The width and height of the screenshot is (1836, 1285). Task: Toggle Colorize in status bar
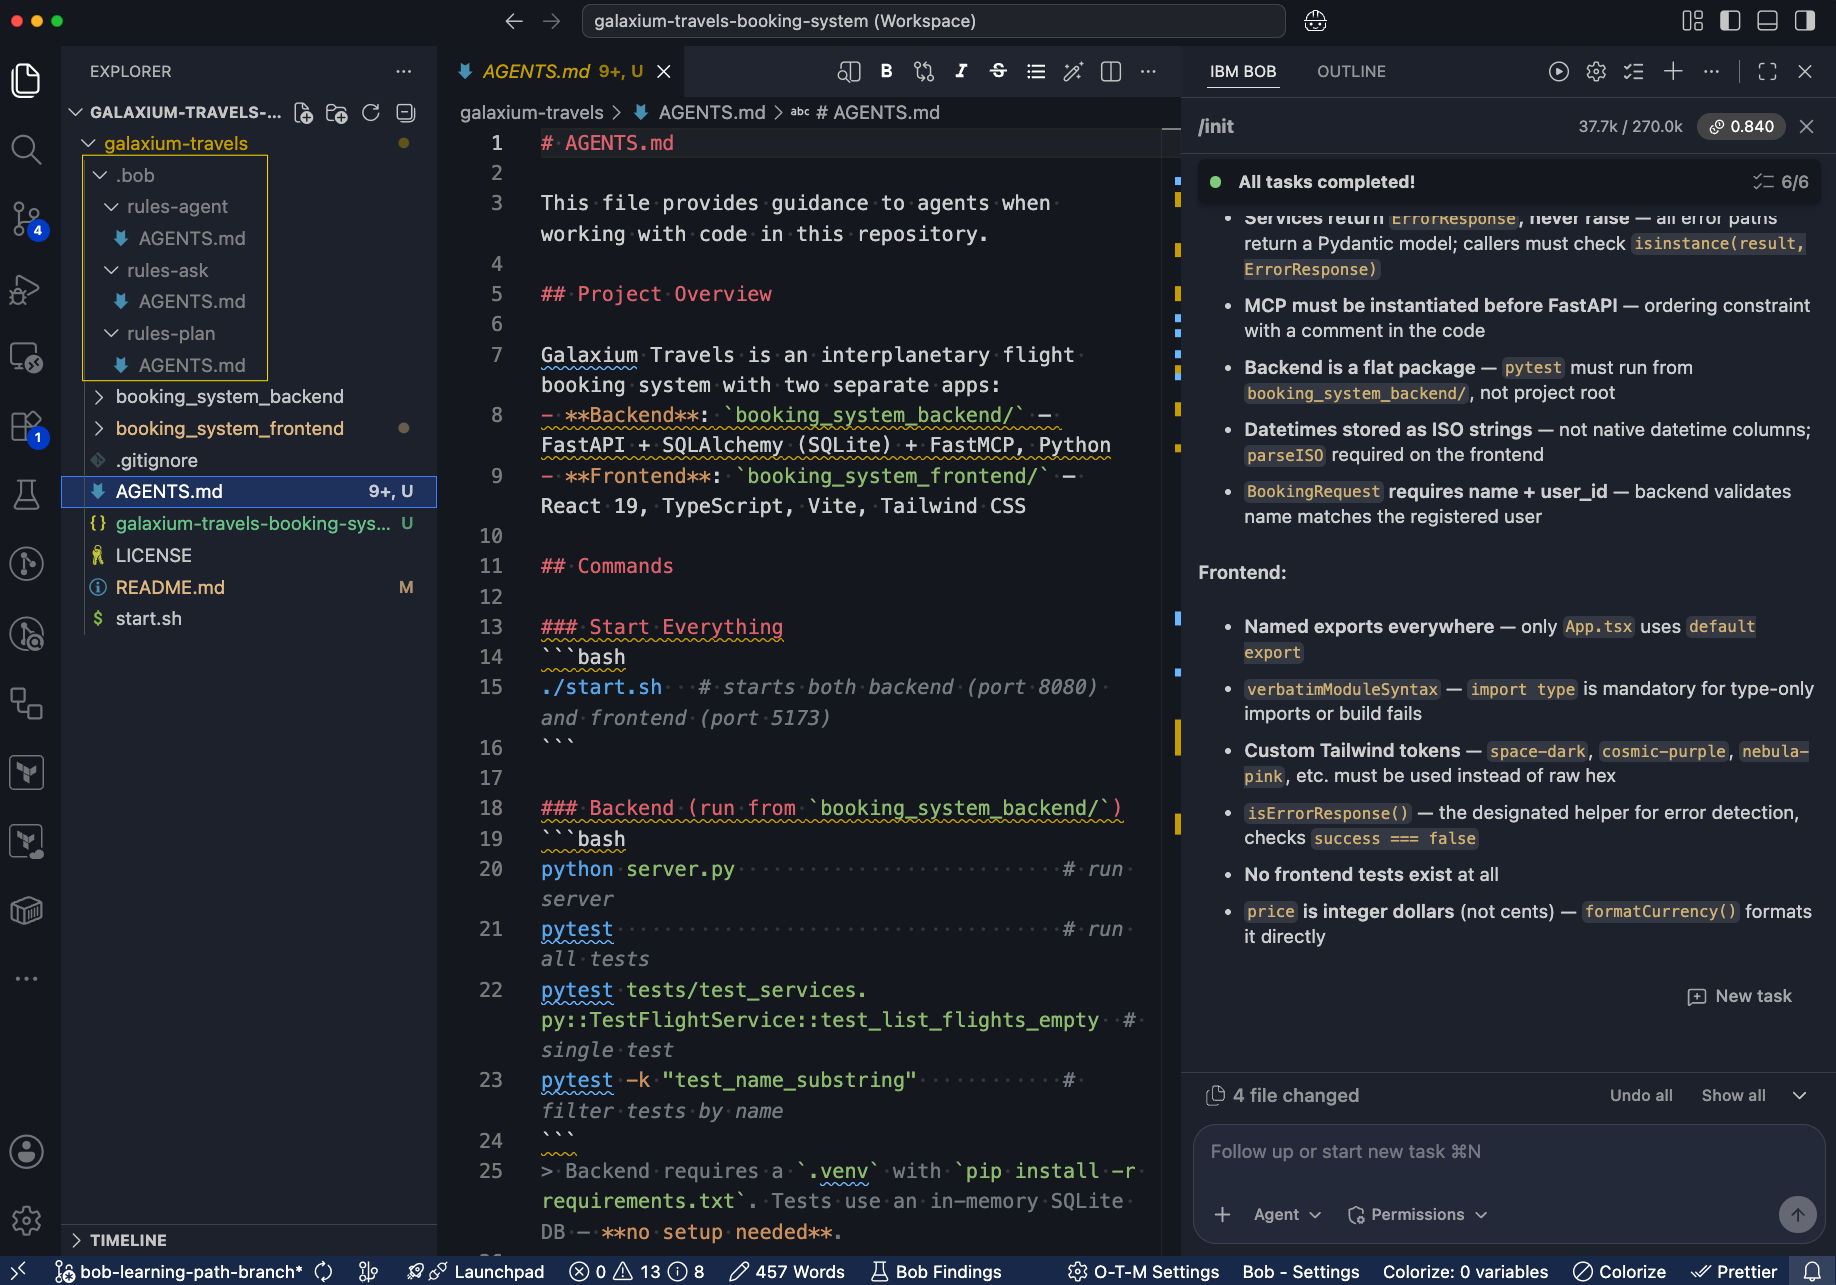click(1620, 1271)
